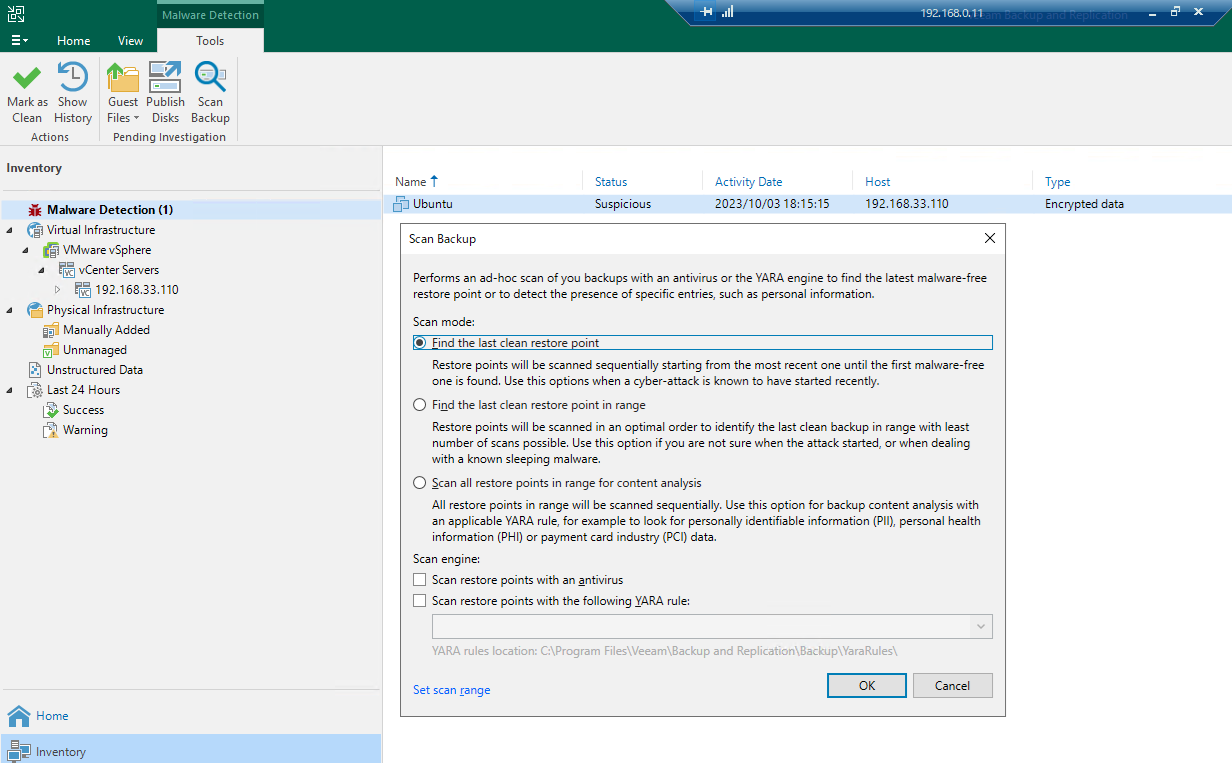Screen dimensions: 1232x763
Task: Select Find the last clean restore point in range
Action: 420,405
